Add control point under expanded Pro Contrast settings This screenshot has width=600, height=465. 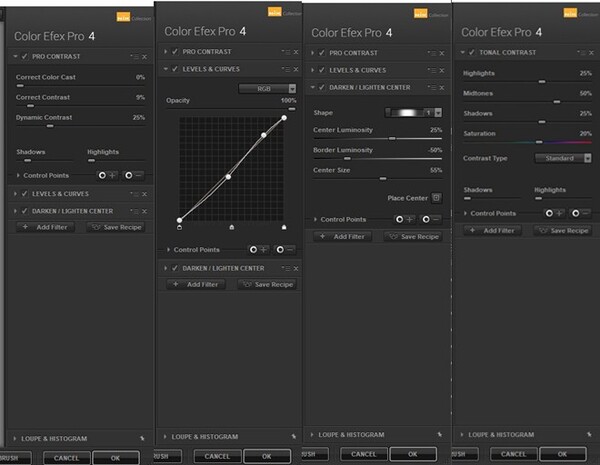[x=108, y=175]
